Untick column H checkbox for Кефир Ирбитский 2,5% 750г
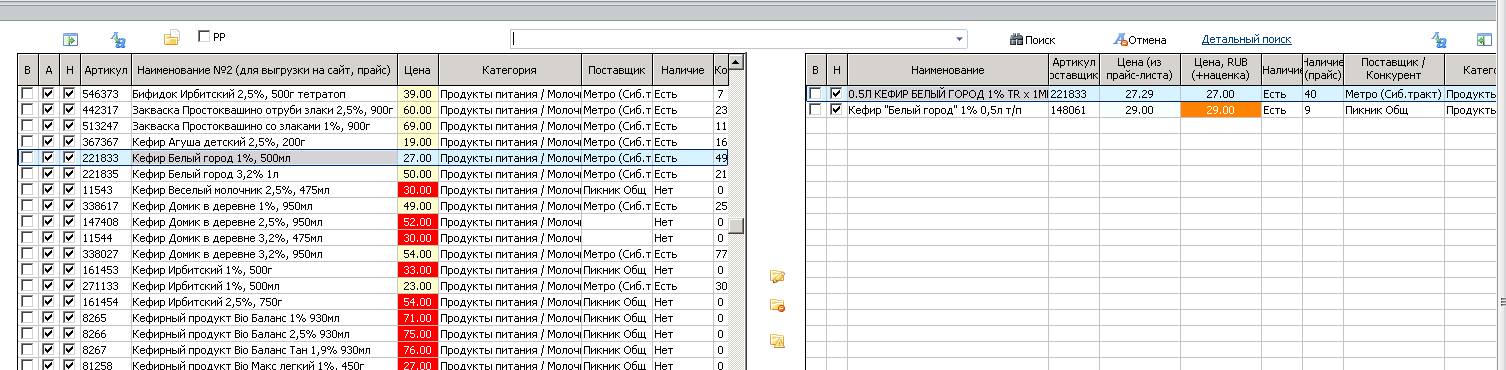Image resolution: width=1506 pixels, height=370 pixels. [x=69, y=302]
